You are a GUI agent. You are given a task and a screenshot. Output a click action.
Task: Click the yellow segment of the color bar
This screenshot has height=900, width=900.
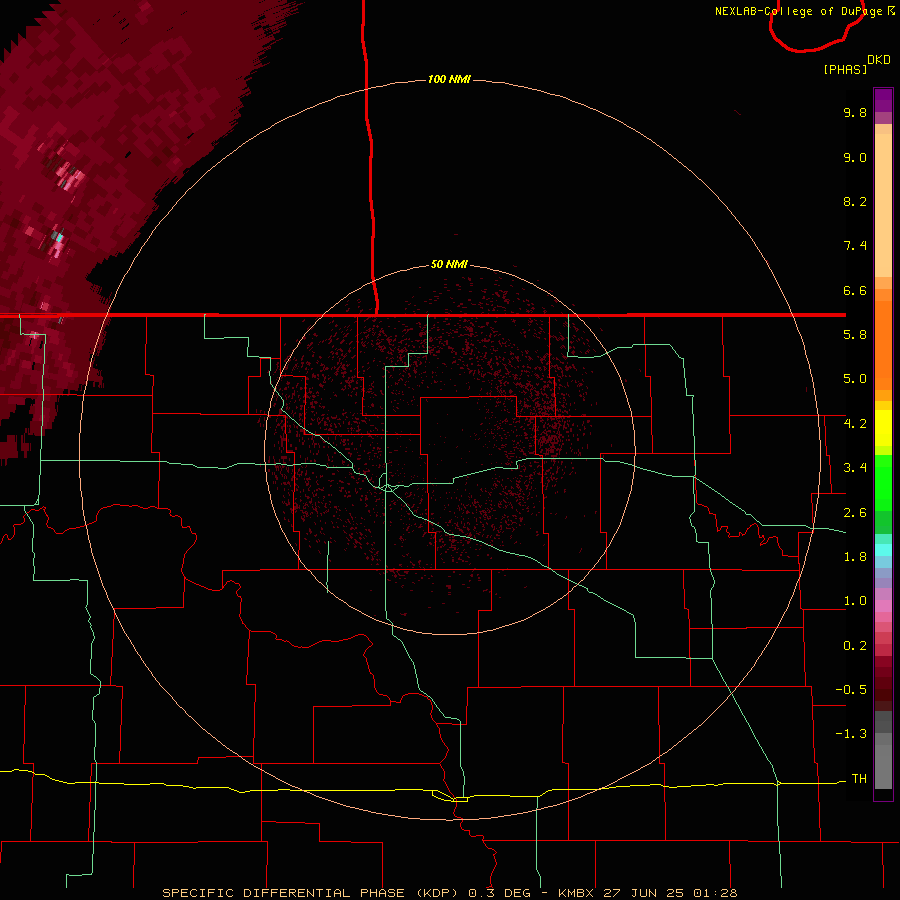(883, 428)
